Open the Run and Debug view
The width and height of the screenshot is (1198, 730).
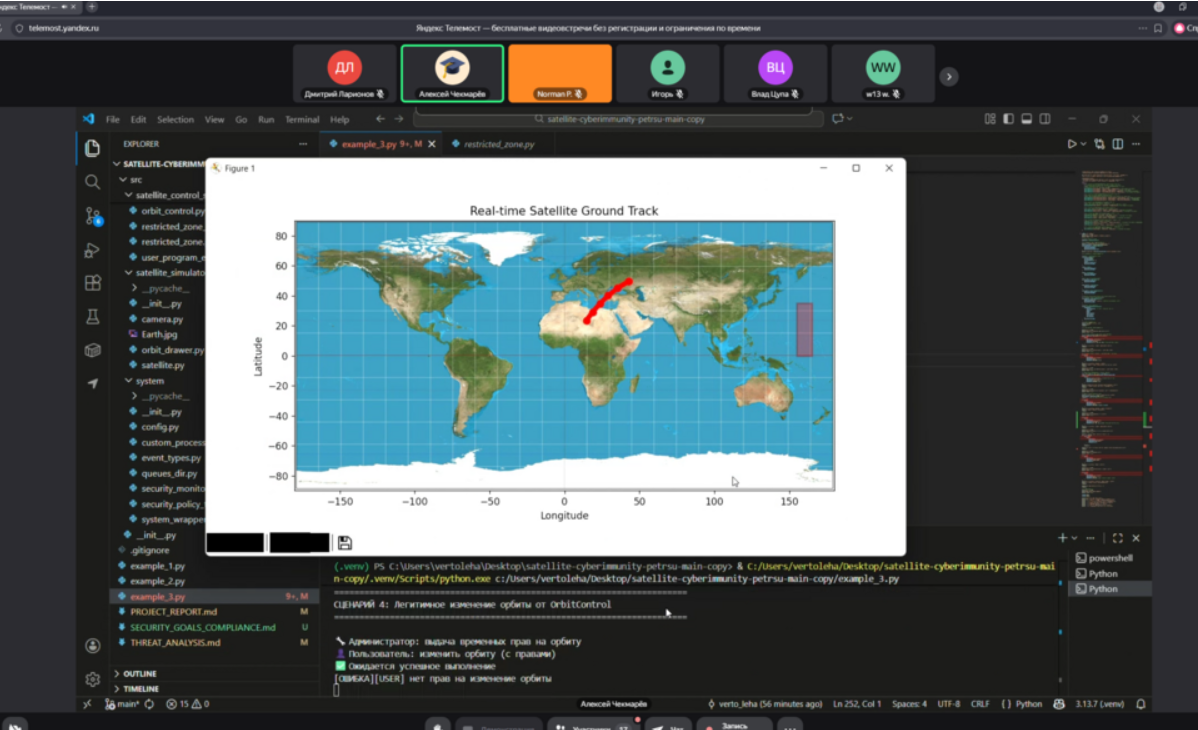pos(92,250)
